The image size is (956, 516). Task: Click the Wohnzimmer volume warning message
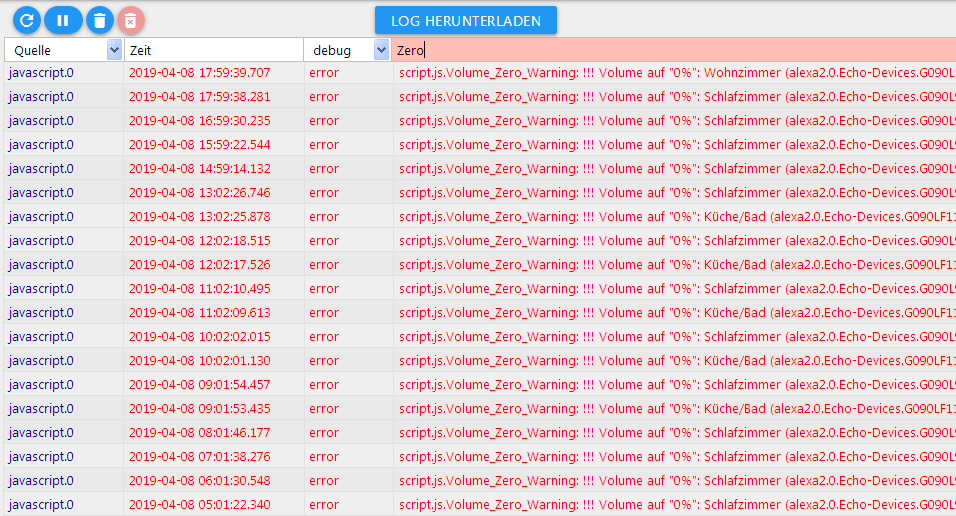click(x=677, y=73)
